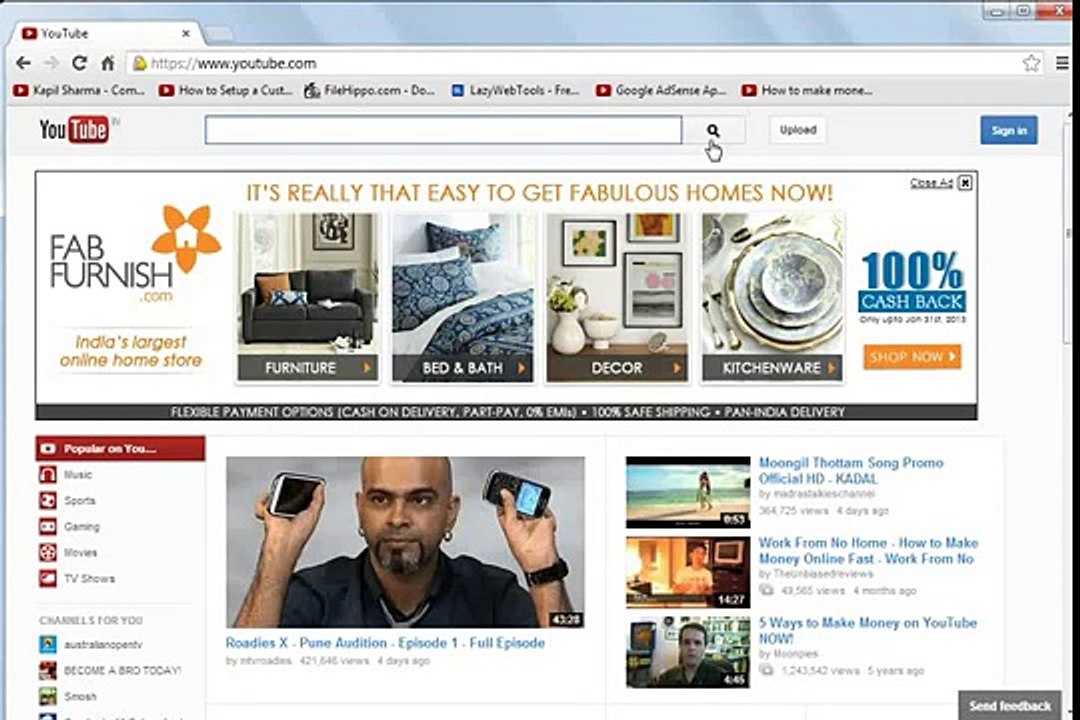
Task: Click the YouTube search input field
Action: [443, 130]
